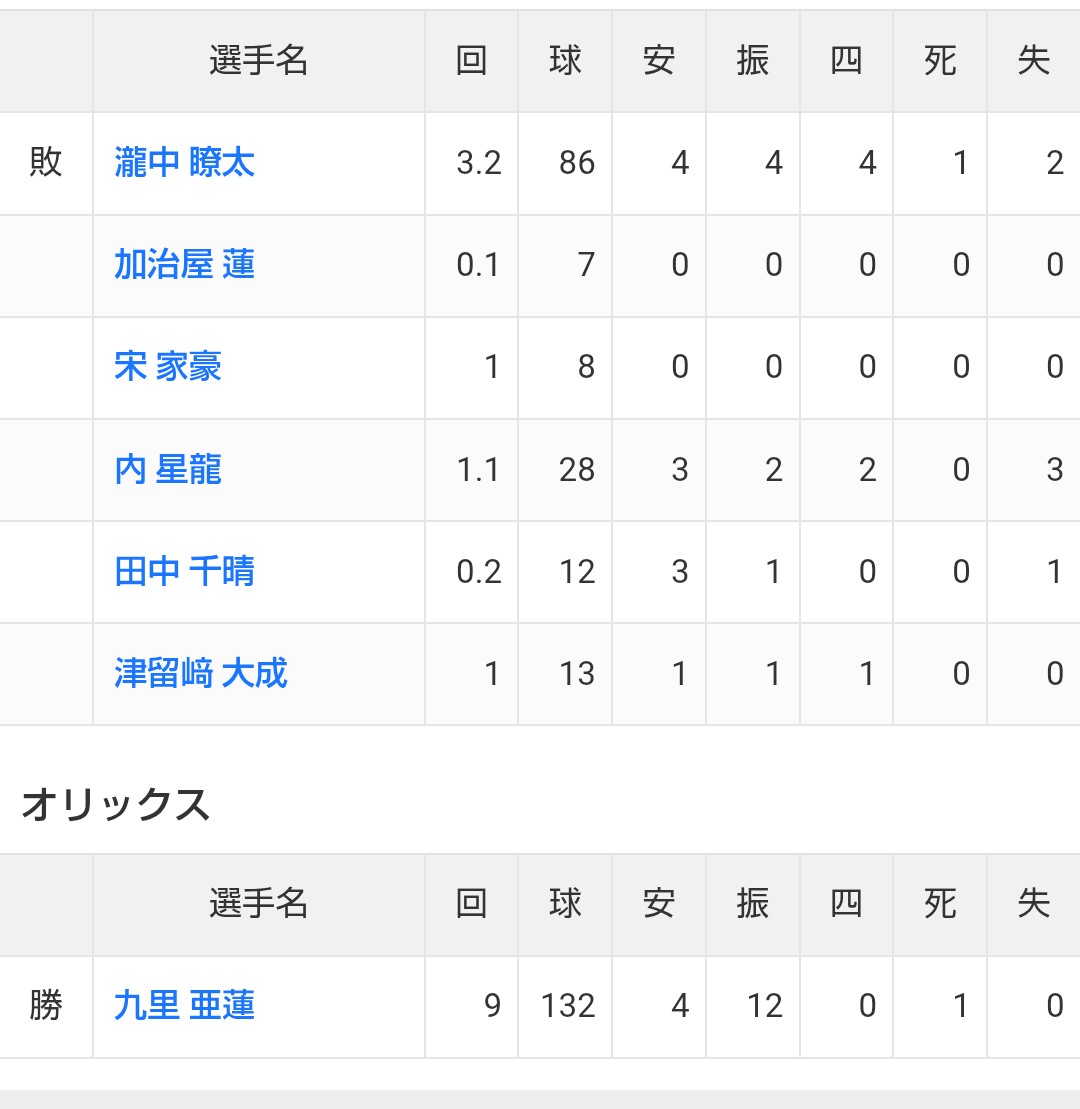Image resolution: width=1080 pixels, height=1109 pixels.
Task: Open 瀧中 瞭太 player page link
Action: click(x=184, y=163)
